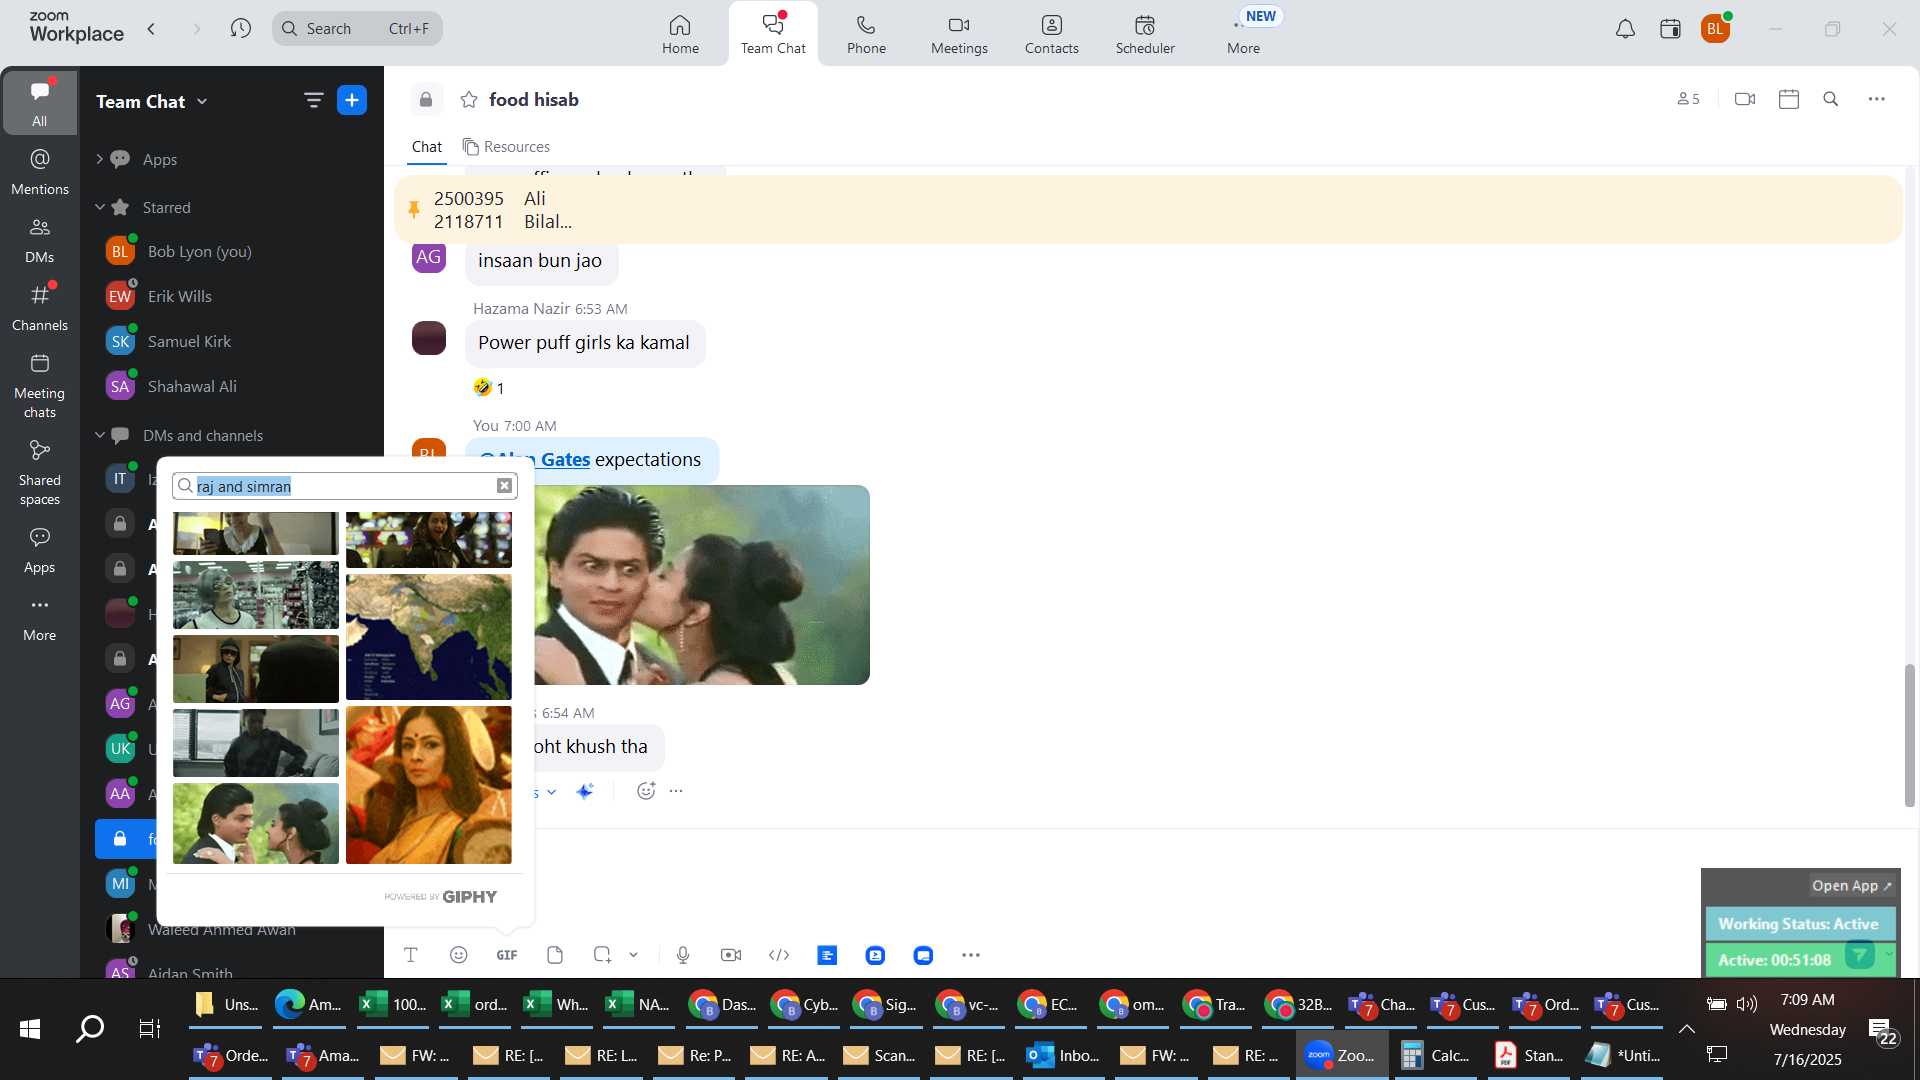Screen dimensions: 1920x1080
Task: Click the Open App link in the tracker widget
Action: [1852, 886]
